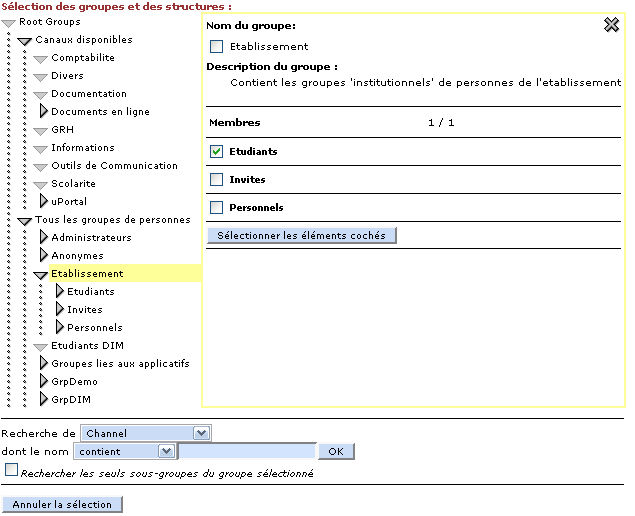635x516 pixels.
Task: Expand the uPortal group arrow
Action: [x=43, y=202]
